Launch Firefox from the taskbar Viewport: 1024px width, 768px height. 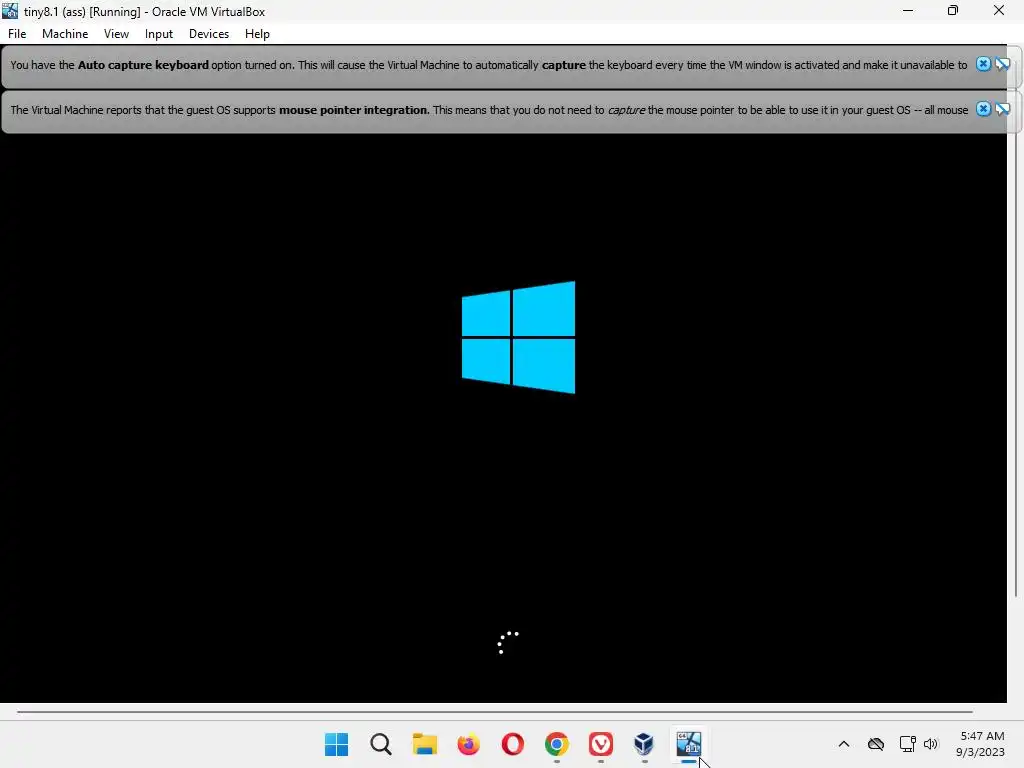[469, 744]
